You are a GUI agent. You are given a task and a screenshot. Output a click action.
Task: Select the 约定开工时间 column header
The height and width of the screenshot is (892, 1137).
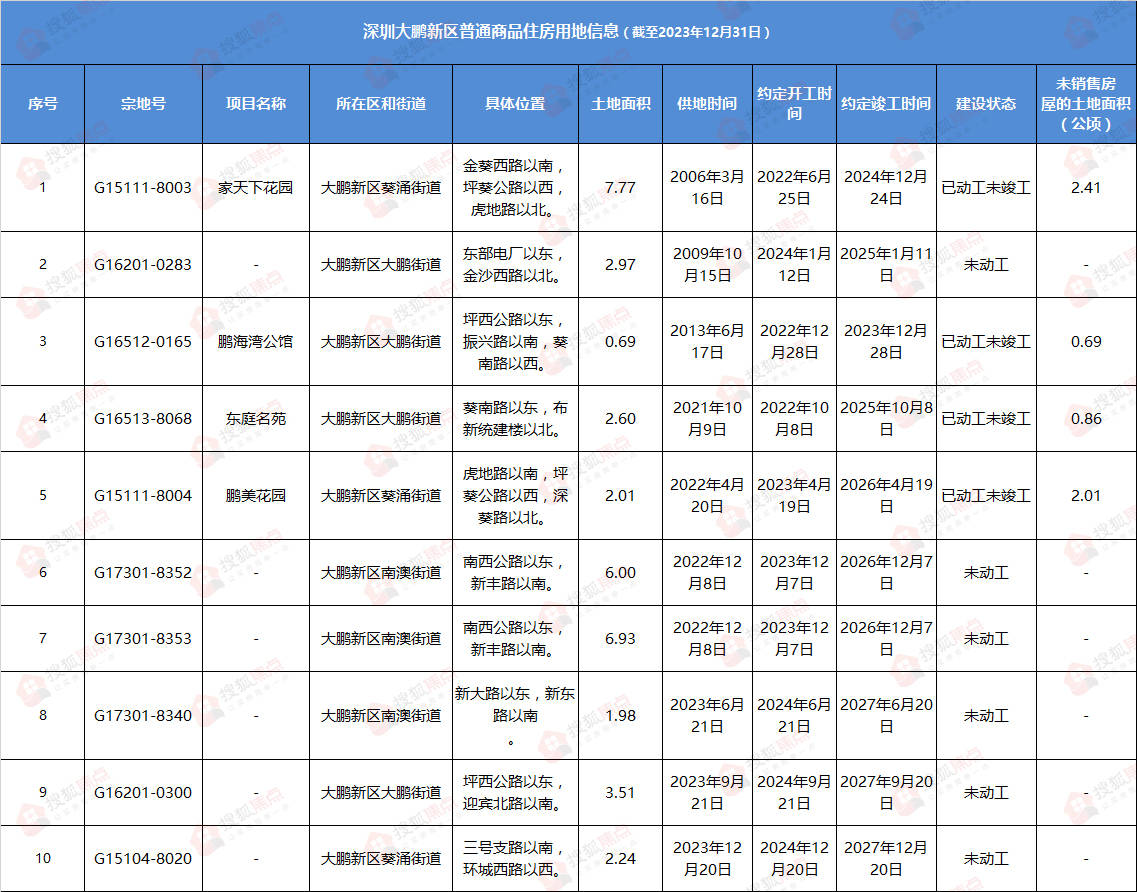click(794, 104)
